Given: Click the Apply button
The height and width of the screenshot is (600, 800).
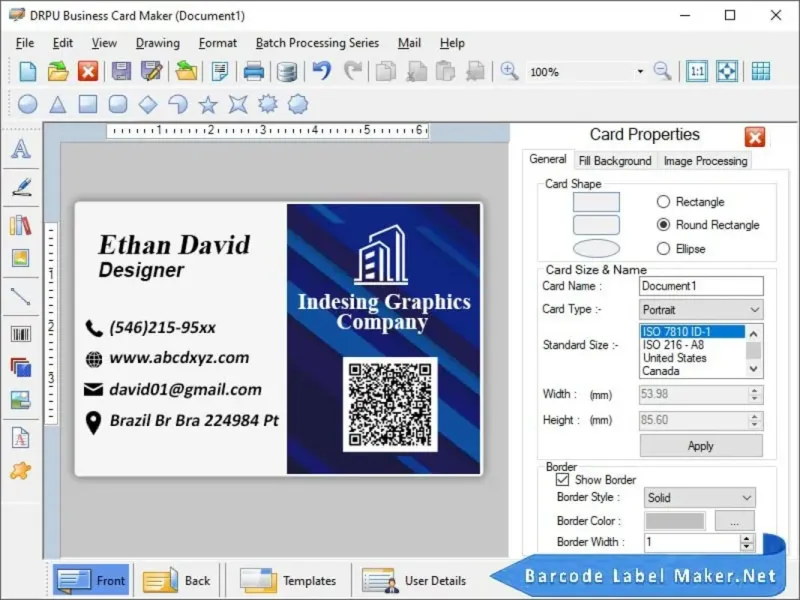Looking at the screenshot, I should click(701, 446).
